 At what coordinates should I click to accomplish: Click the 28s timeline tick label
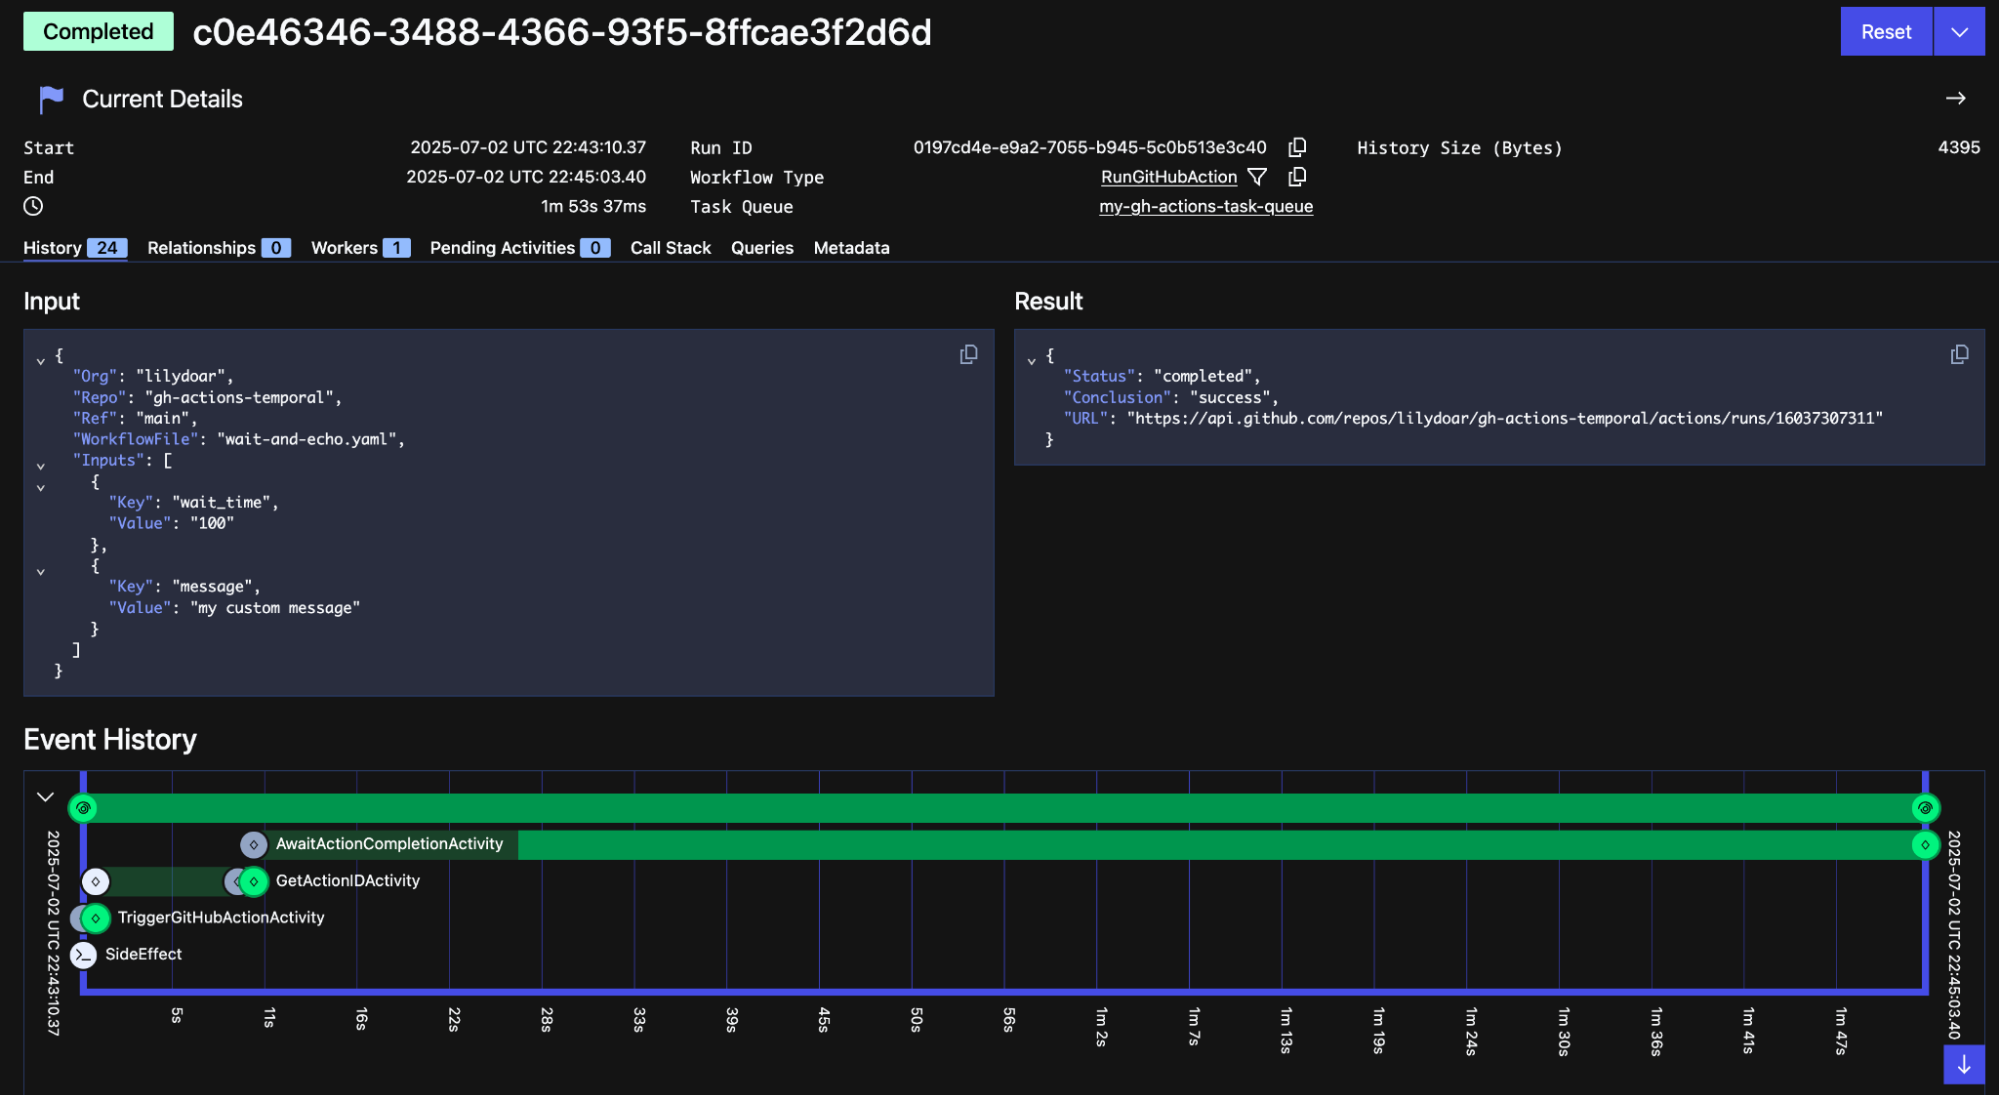(546, 1020)
